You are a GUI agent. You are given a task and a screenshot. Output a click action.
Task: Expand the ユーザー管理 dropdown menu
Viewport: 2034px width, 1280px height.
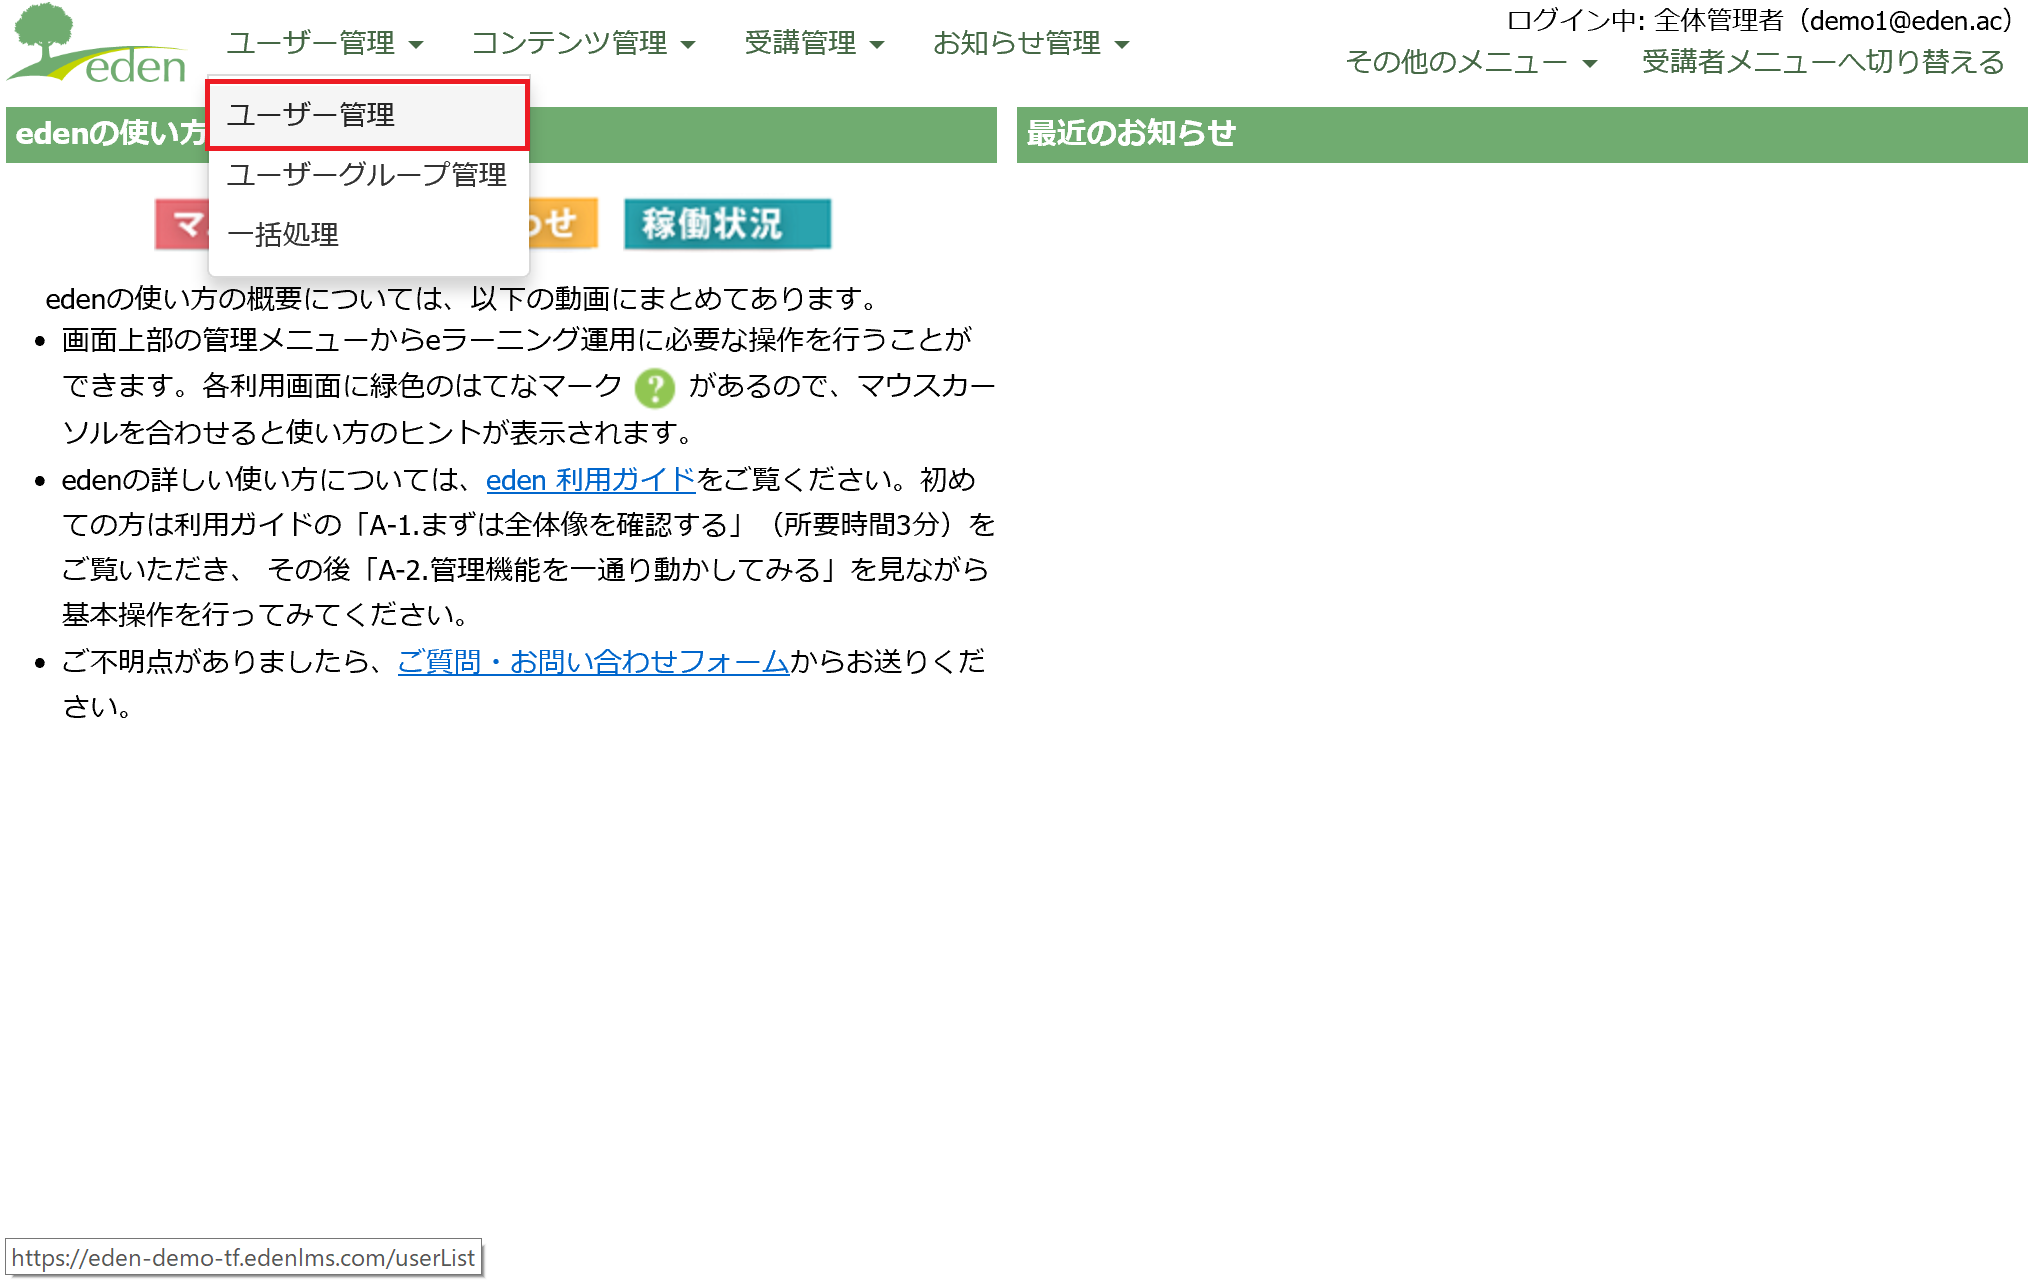point(325,43)
